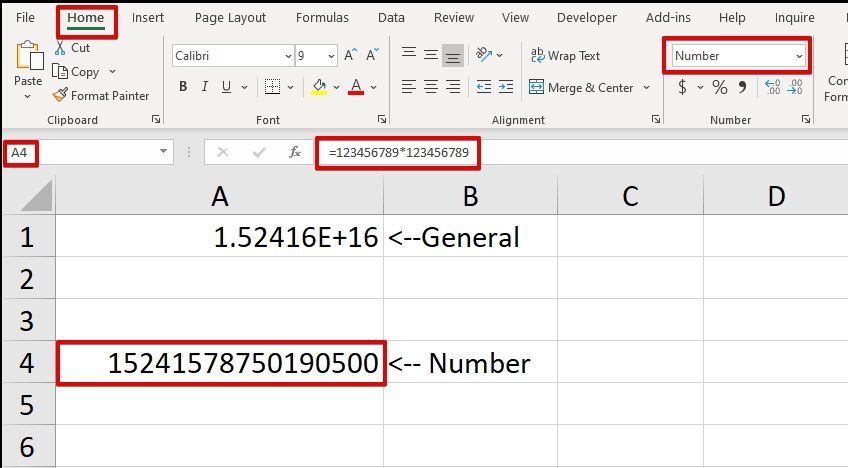Open the File tab

(x=25, y=17)
